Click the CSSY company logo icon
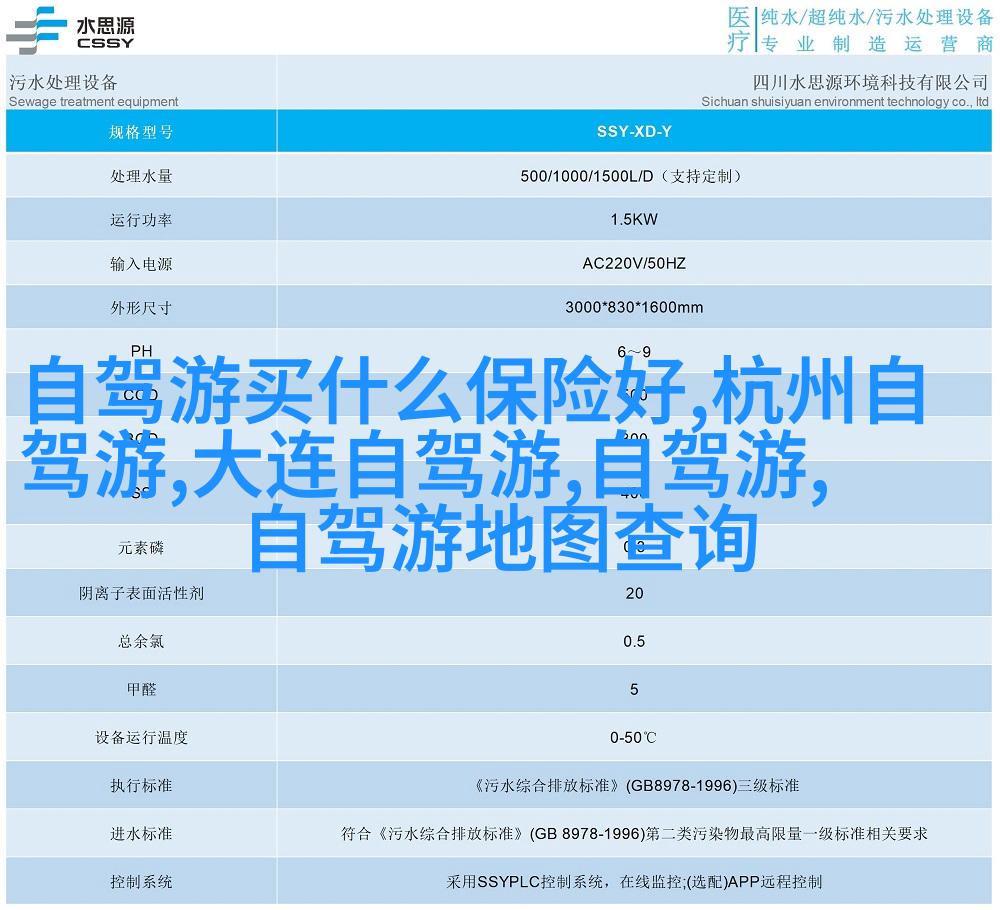This screenshot has height=910, width=1000. (x=36, y=30)
